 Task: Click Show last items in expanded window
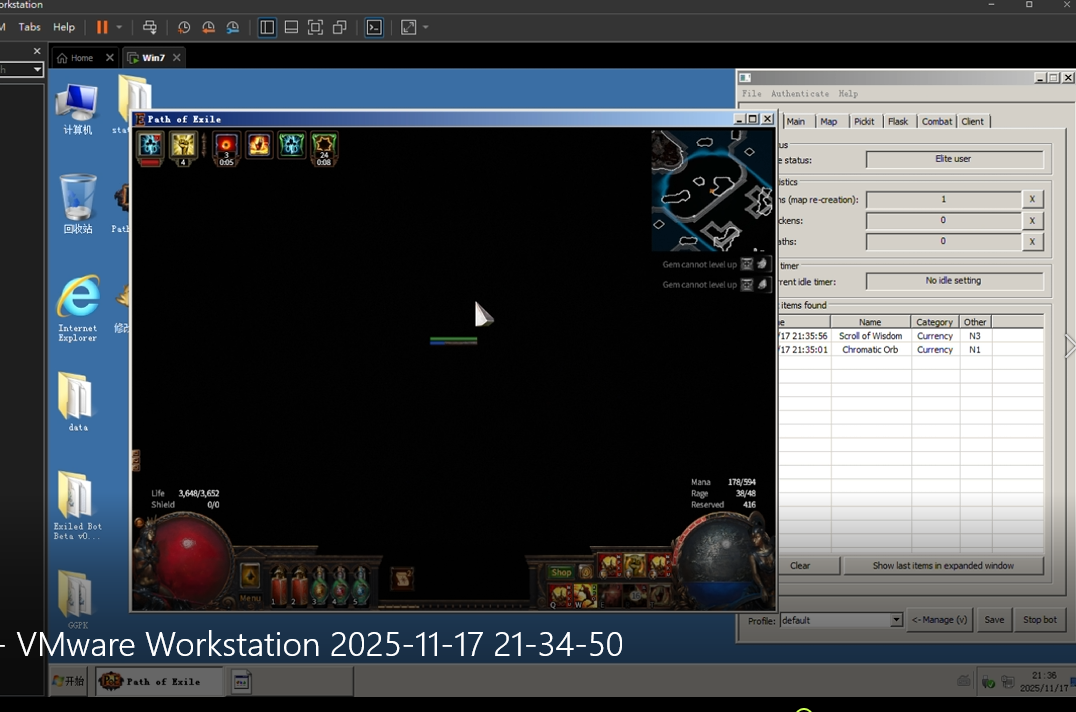tap(942, 565)
